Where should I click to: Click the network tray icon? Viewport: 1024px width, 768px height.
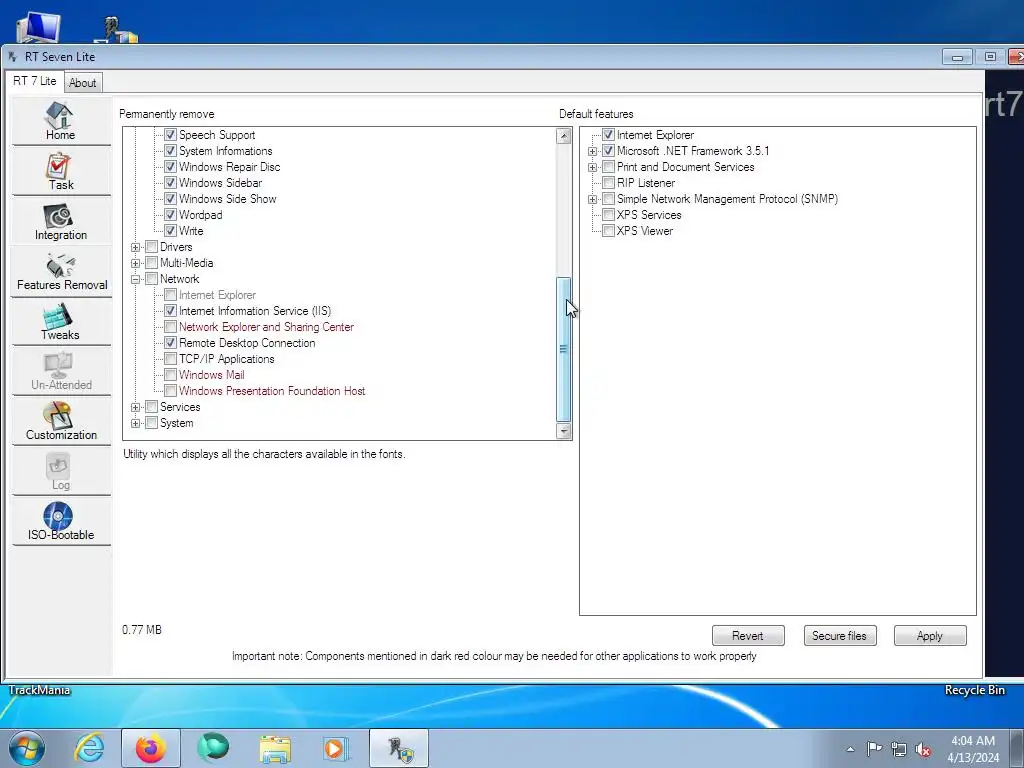tap(899, 749)
